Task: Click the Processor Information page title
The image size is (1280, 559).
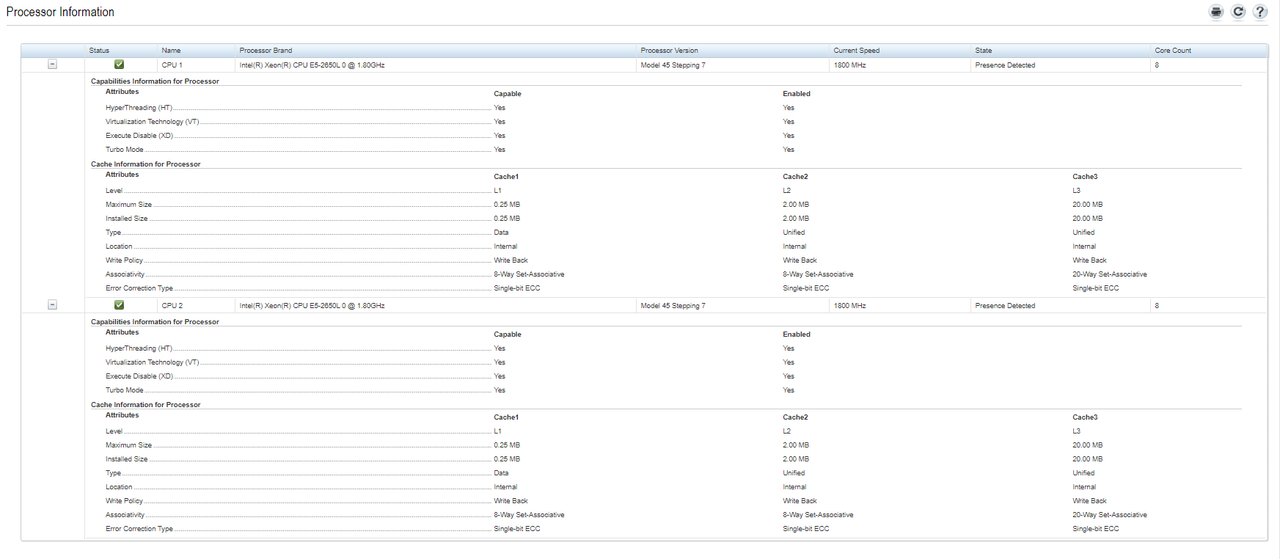Action: pos(60,12)
